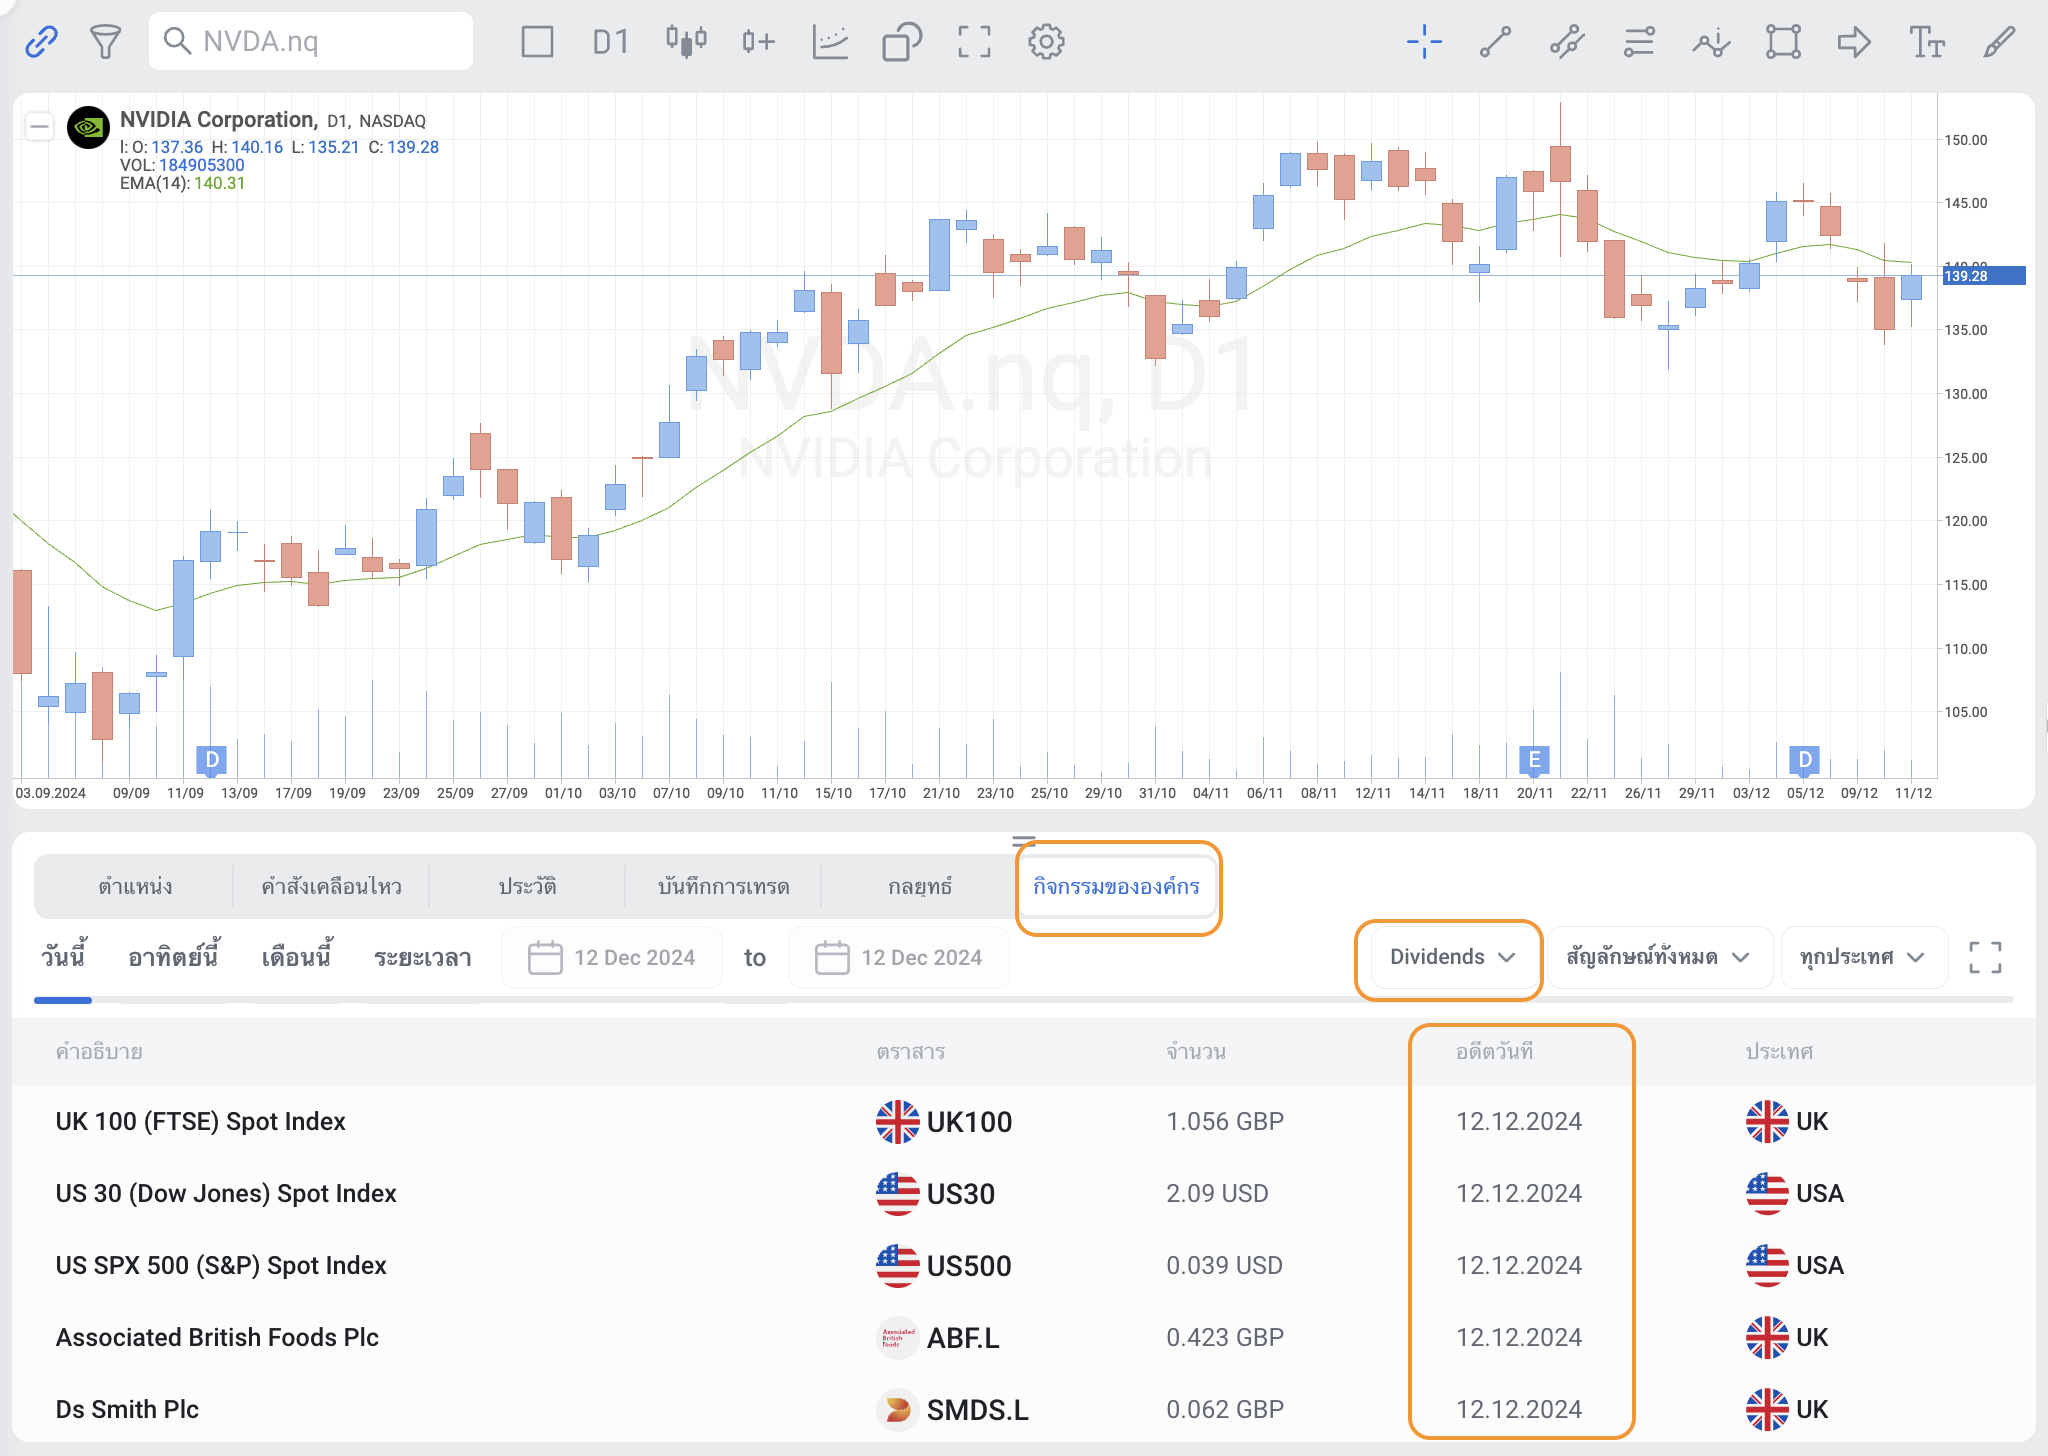
Task: Click the D1 timeframe button
Action: point(610,42)
